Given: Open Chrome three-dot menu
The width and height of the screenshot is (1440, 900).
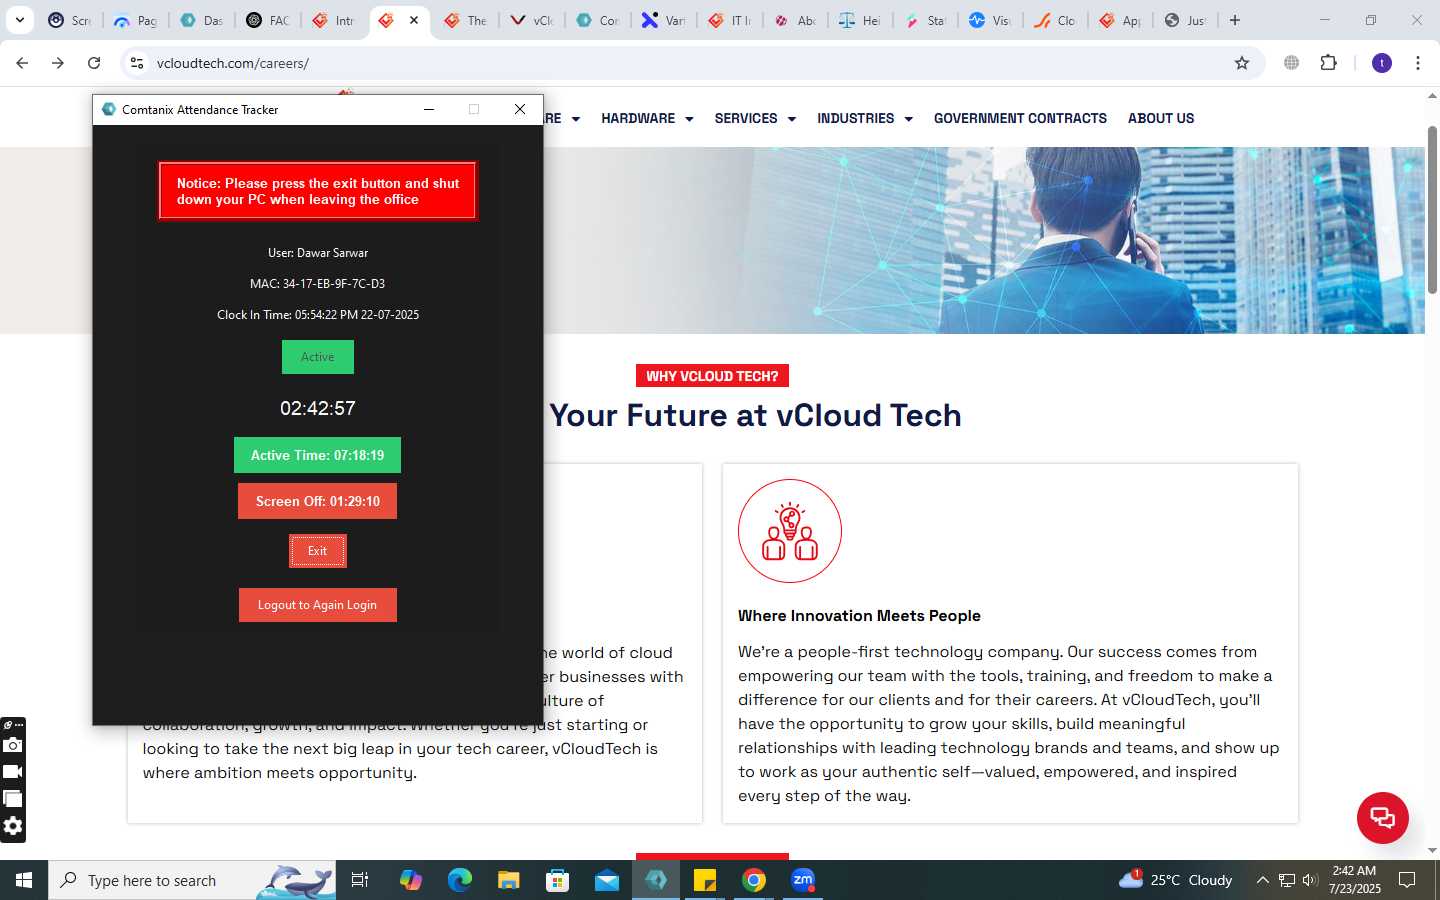Looking at the screenshot, I should [x=1418, y=63].
